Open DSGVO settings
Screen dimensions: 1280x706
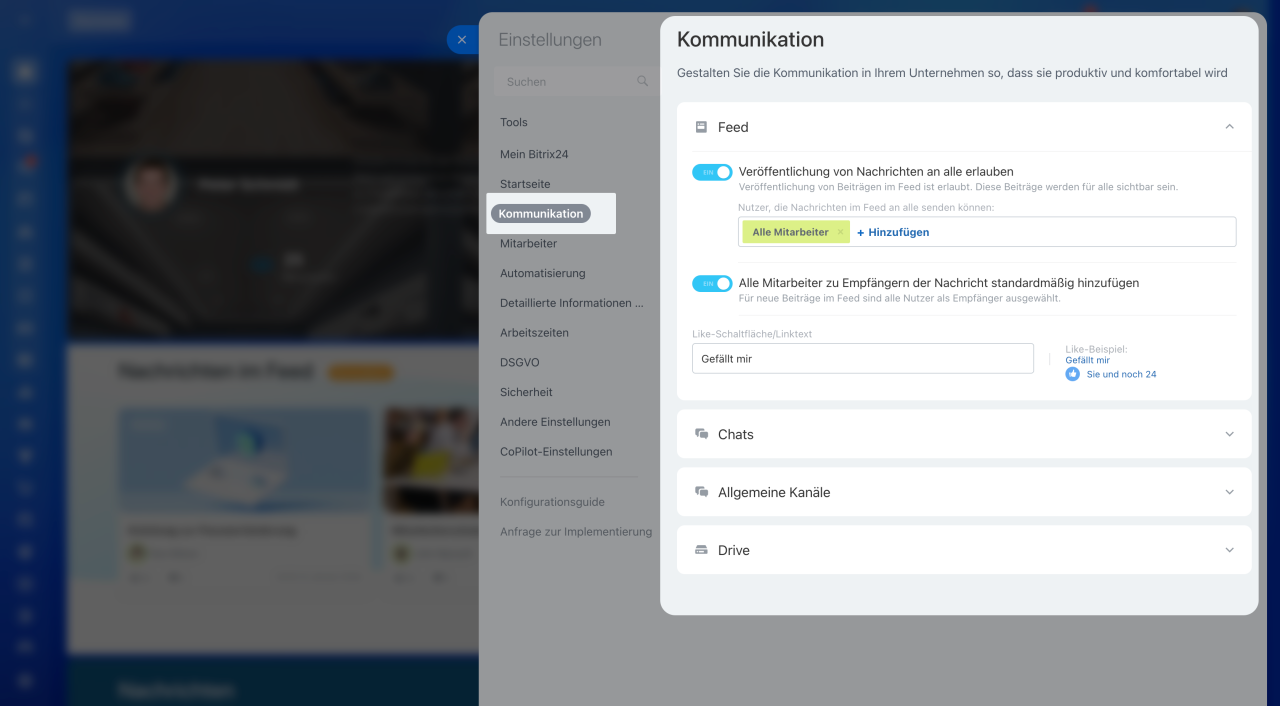click(x=519, y=362)
